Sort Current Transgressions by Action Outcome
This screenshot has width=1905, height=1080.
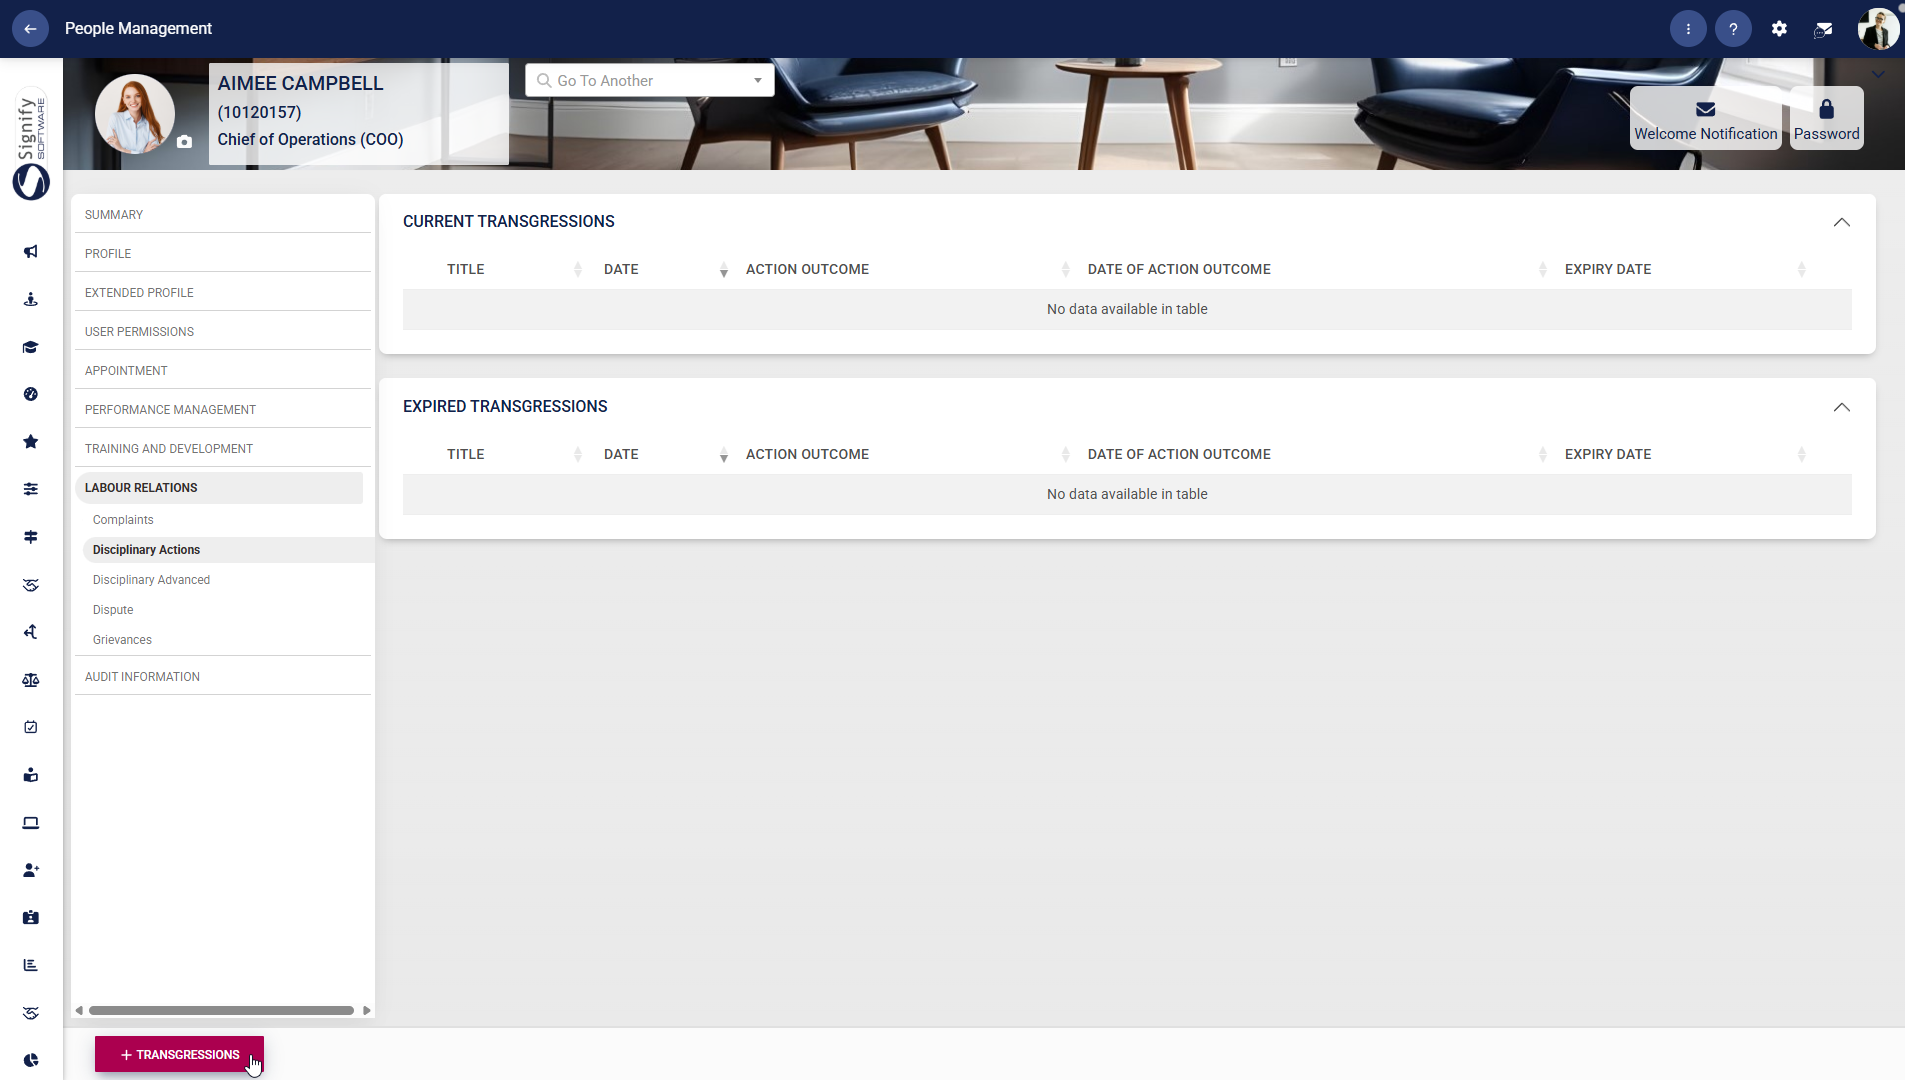(807, 270)
